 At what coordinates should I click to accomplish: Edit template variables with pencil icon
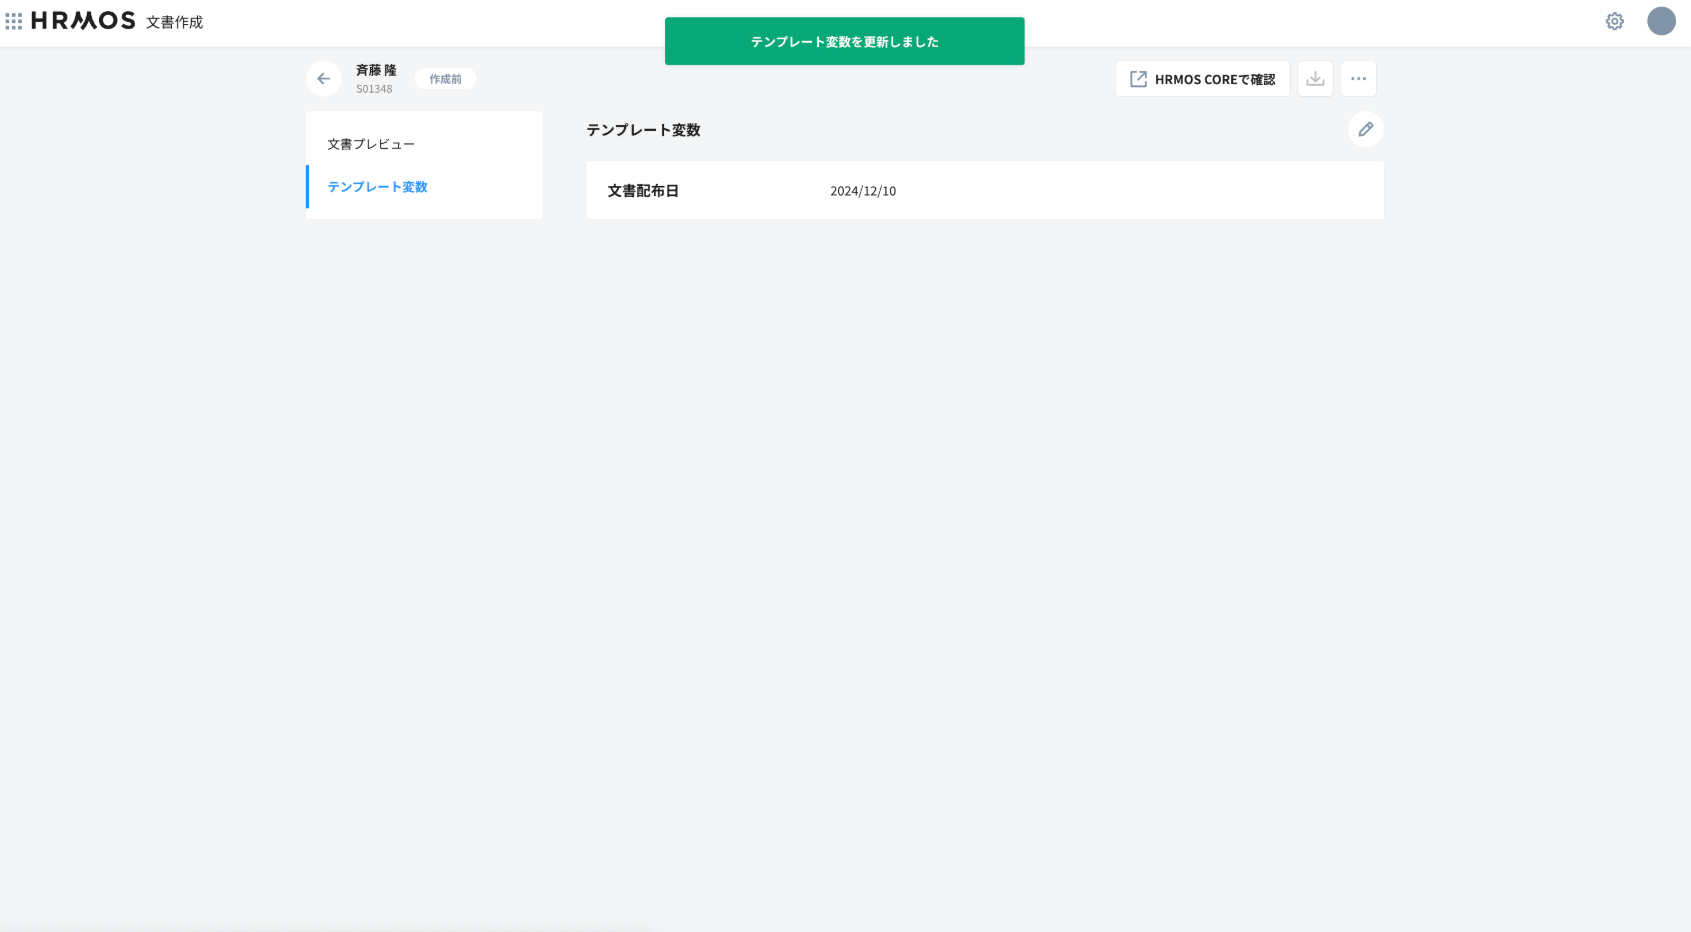click(1365, 129)
